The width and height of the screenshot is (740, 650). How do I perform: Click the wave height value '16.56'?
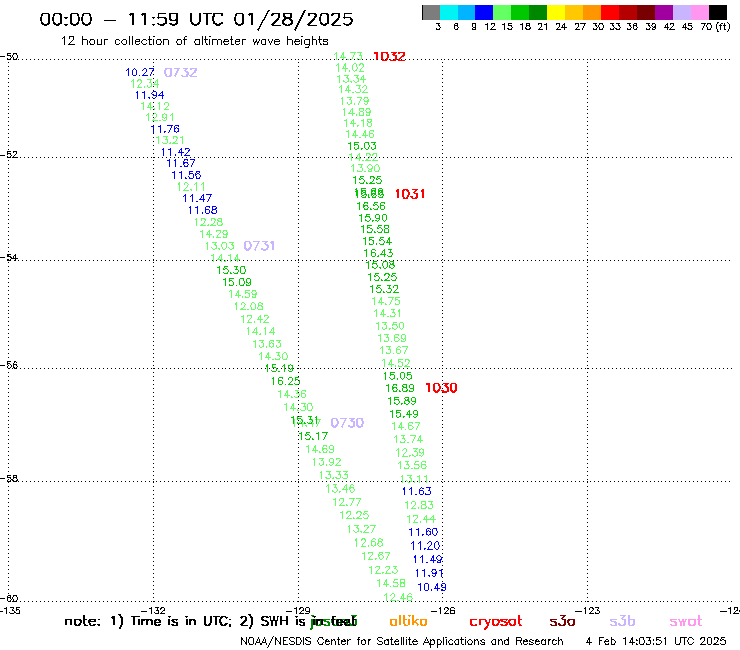371,206
